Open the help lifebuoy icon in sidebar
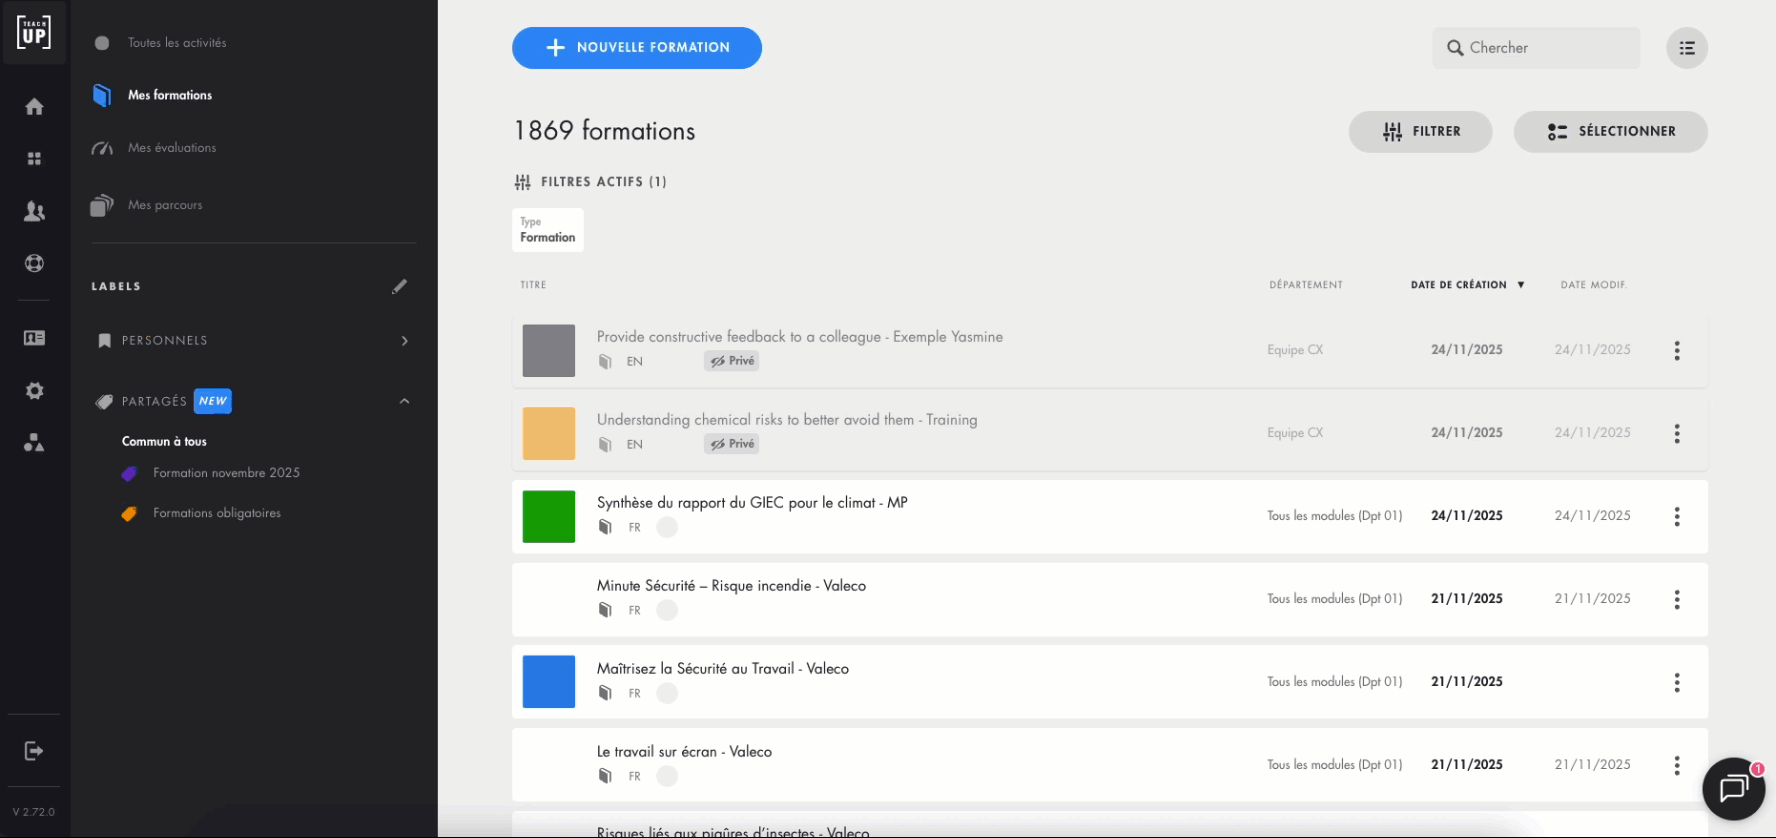The image size is (1776, 838). 34,263
